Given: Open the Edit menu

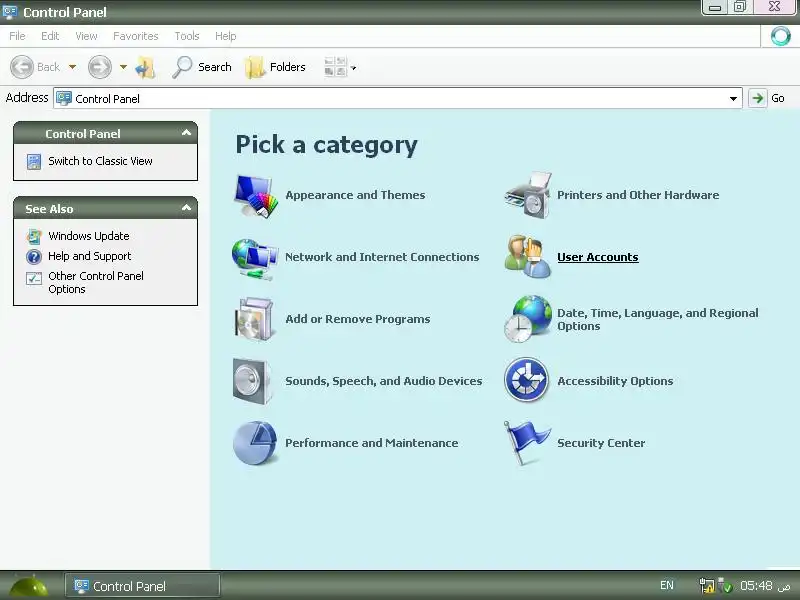Looking at the screenshot, I should [50, 36].
